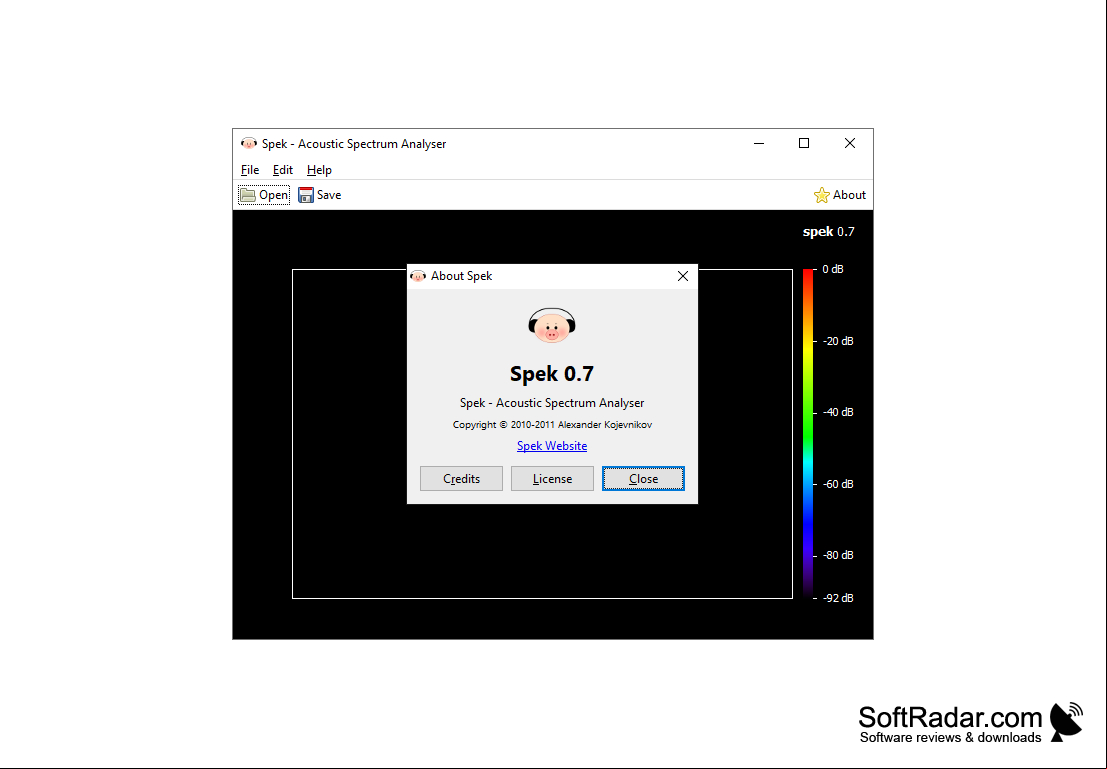The width and height of the screenshot is (1107, 769).
Task: Click 'Spek - Acoustic Spectrum Analyser' dialog description
Action: click(552, 403)
